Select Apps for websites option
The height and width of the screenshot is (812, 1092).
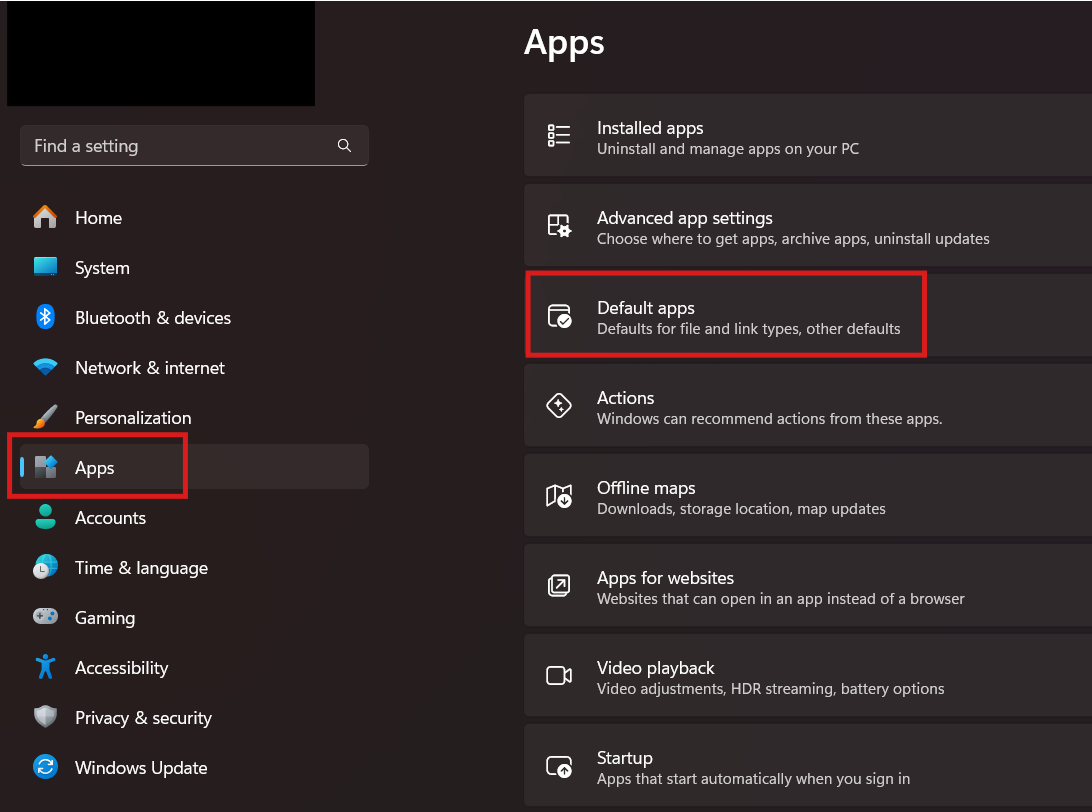tap(780, 587)
